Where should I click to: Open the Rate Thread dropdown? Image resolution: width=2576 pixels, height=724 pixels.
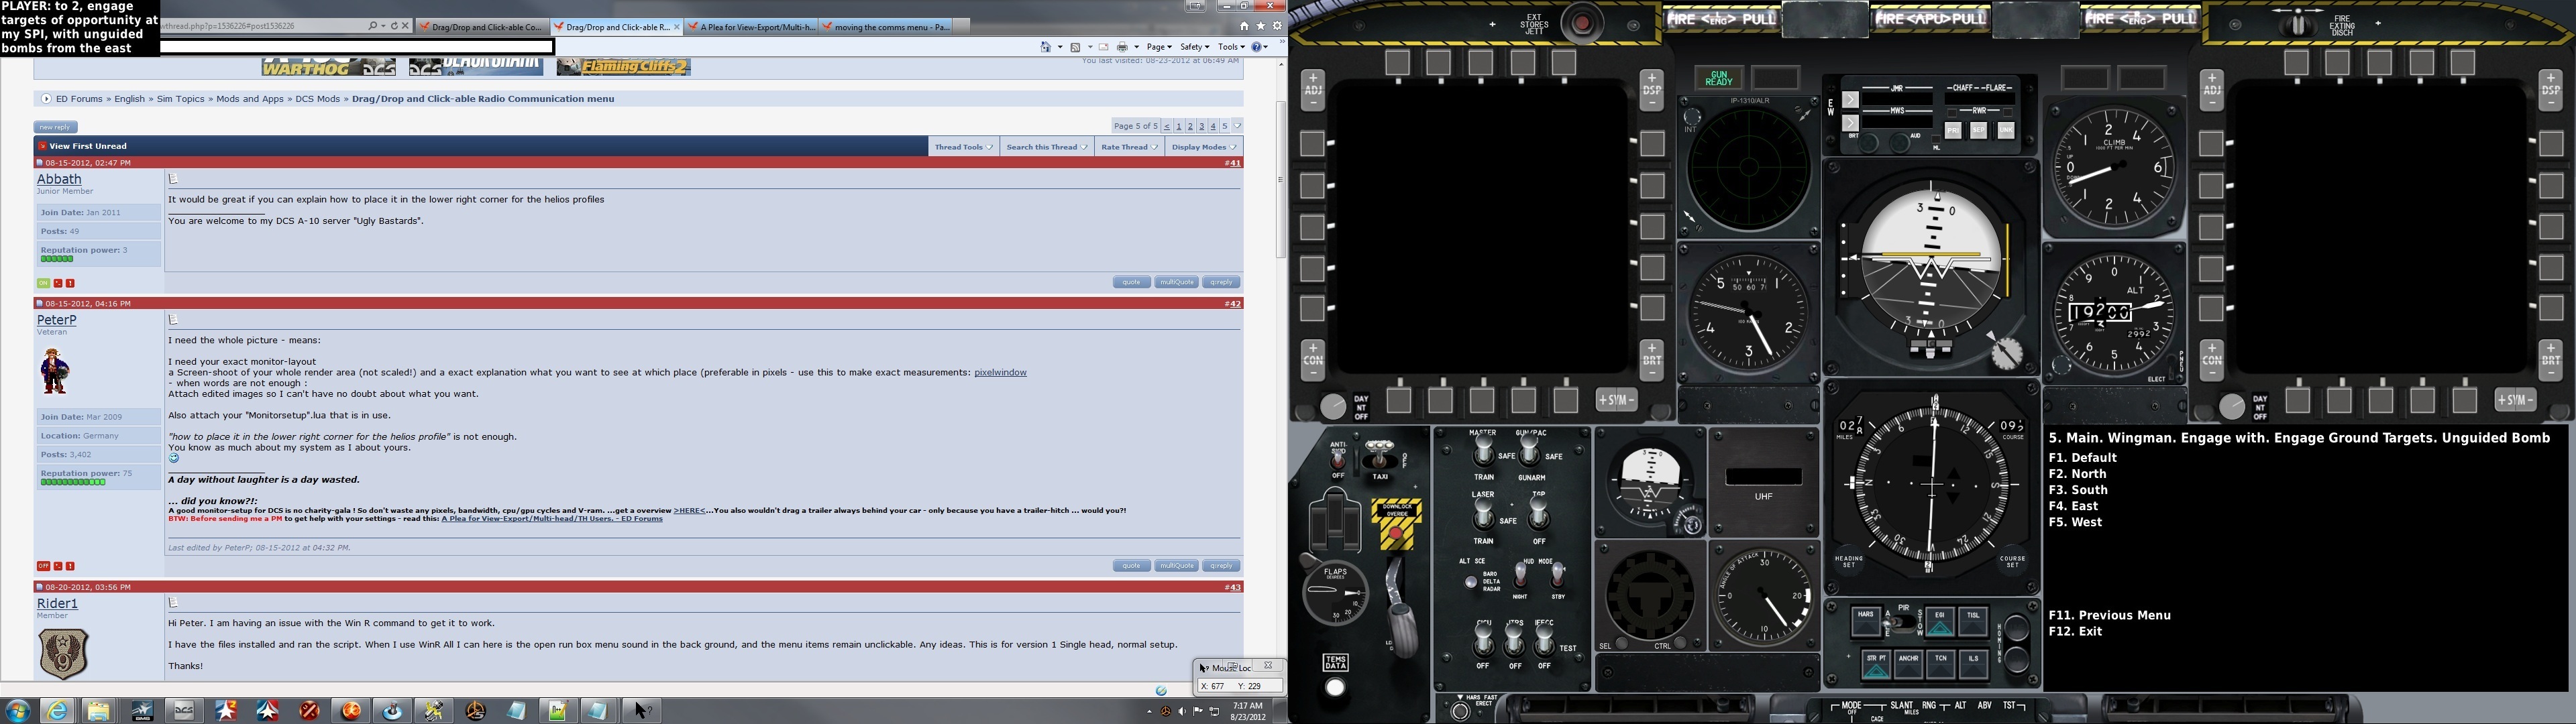point(1129,147)
